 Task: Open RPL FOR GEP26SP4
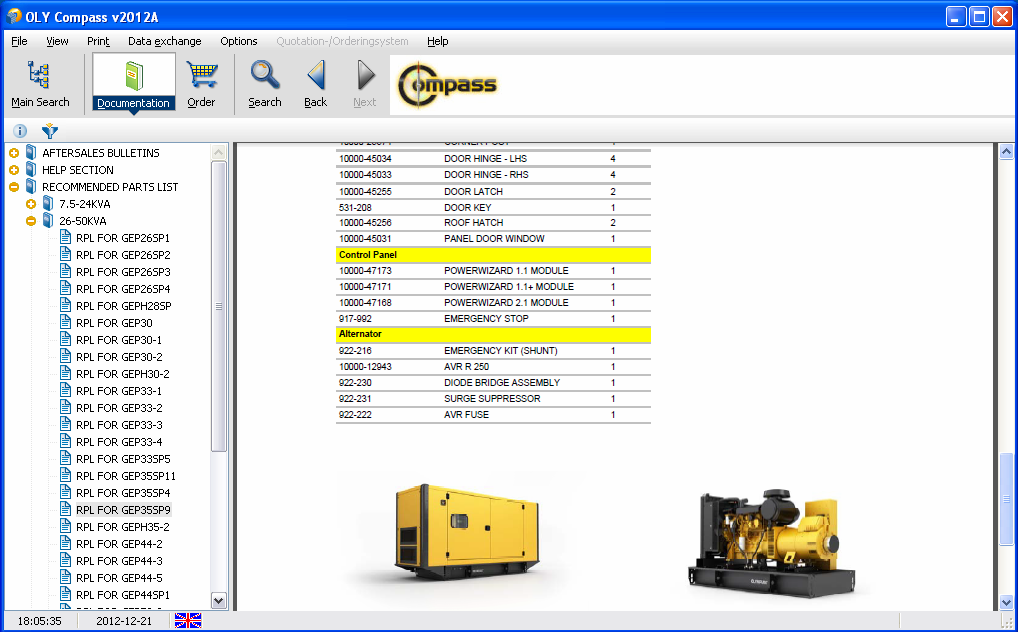123,288
